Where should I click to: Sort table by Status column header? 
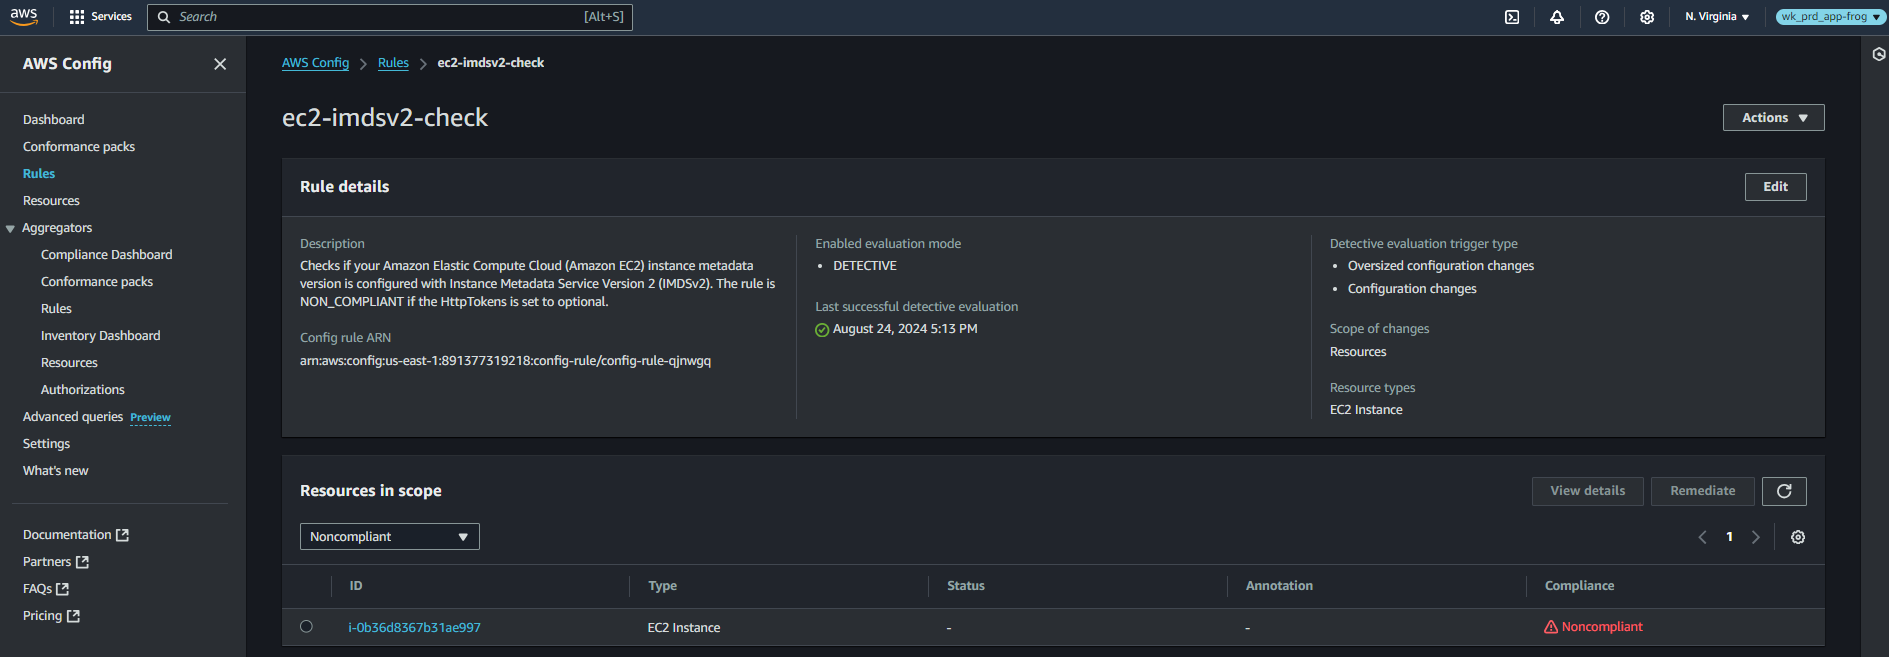pos(966,586)
